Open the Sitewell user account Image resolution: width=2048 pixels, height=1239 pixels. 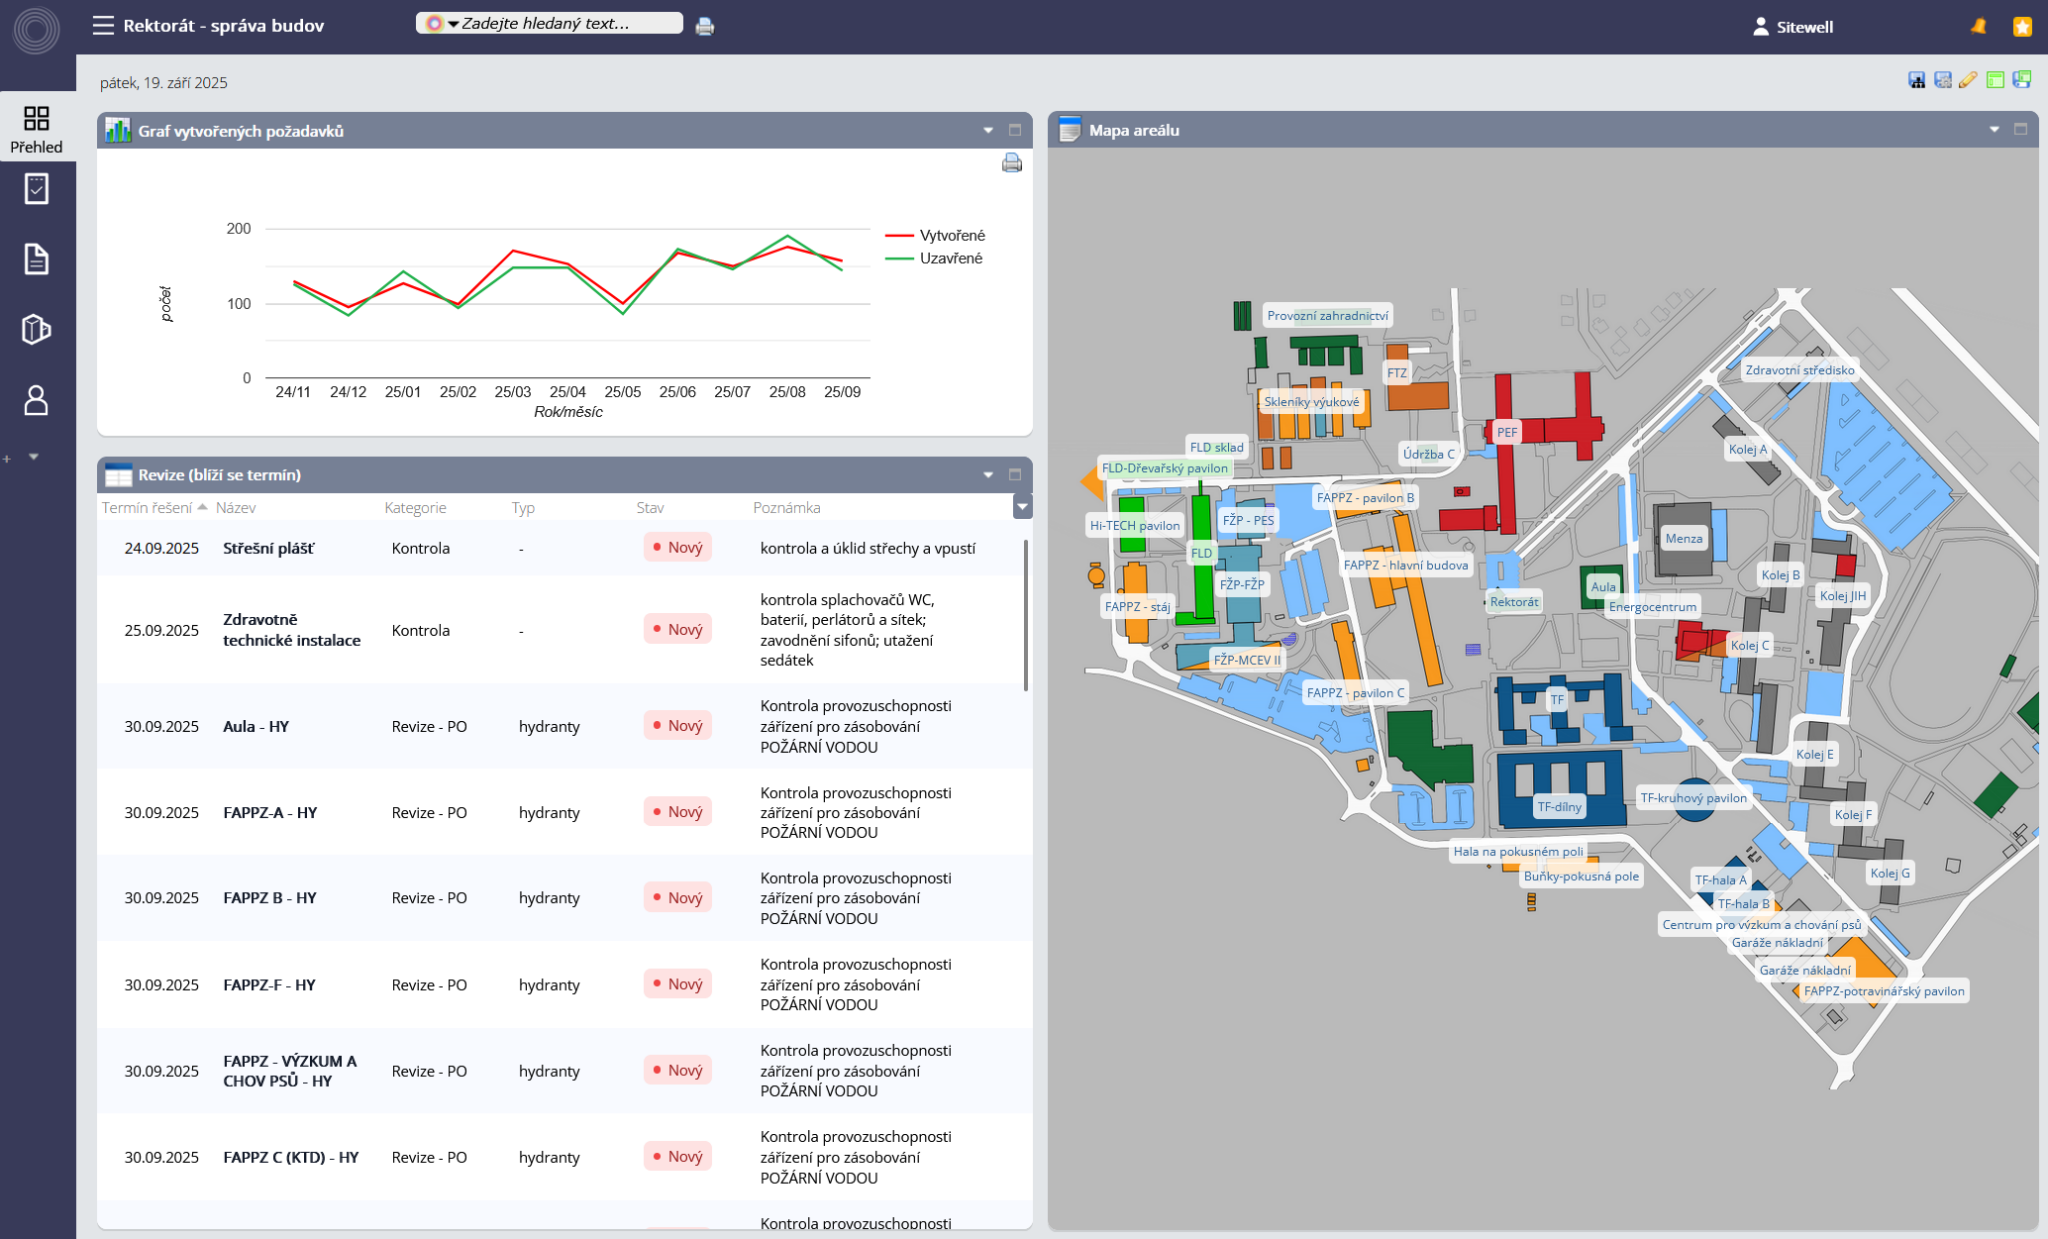click(1794, 27)
